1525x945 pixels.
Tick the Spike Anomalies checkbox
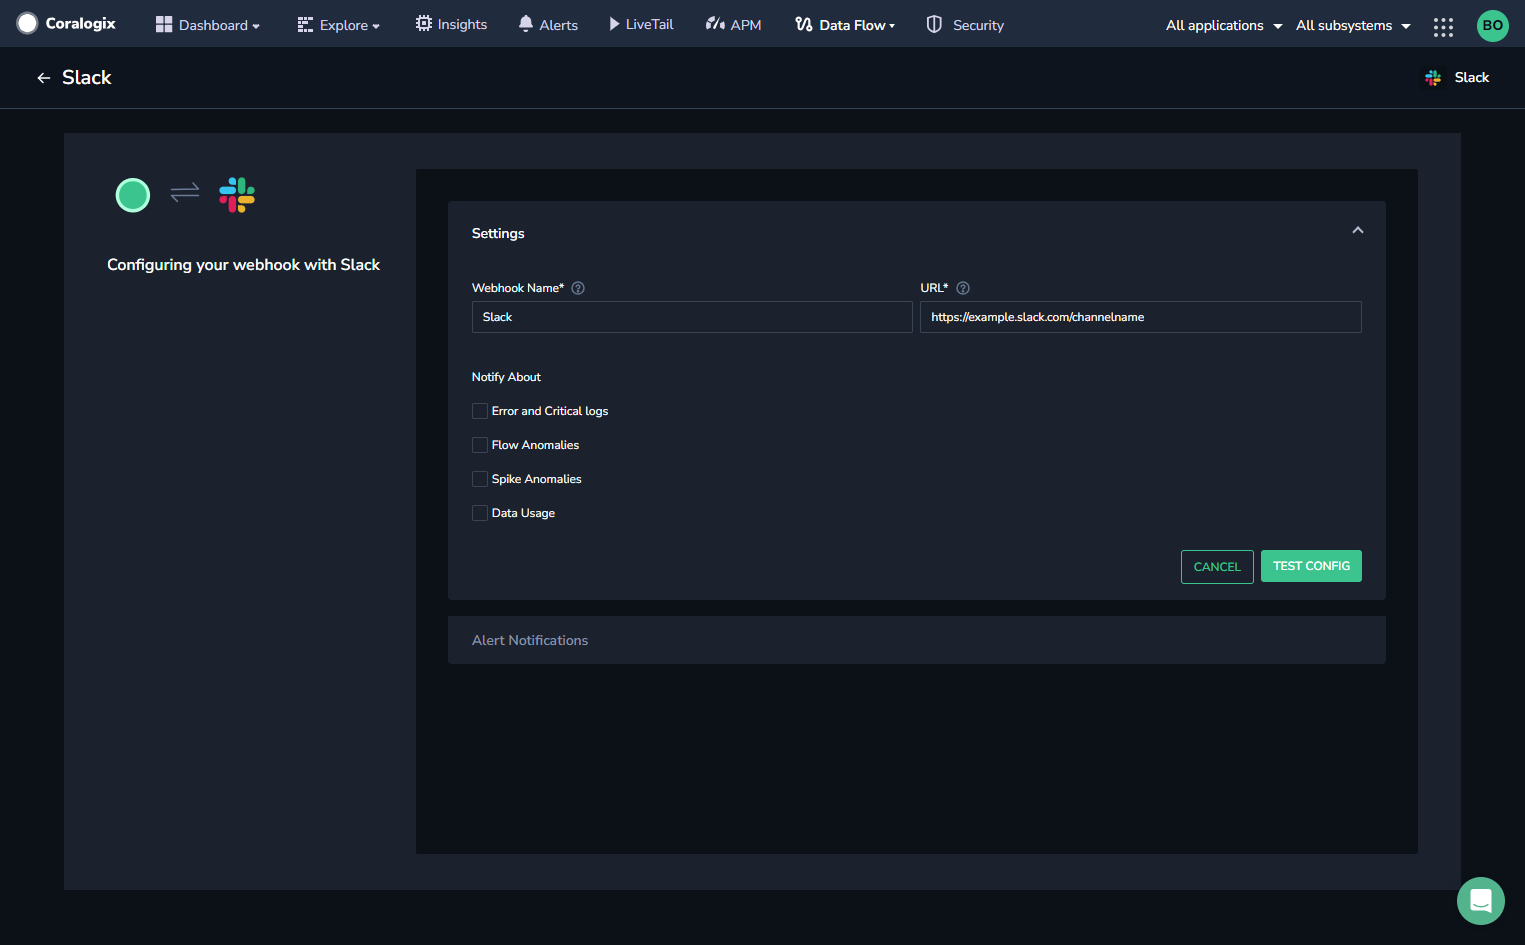coord(480,479)
